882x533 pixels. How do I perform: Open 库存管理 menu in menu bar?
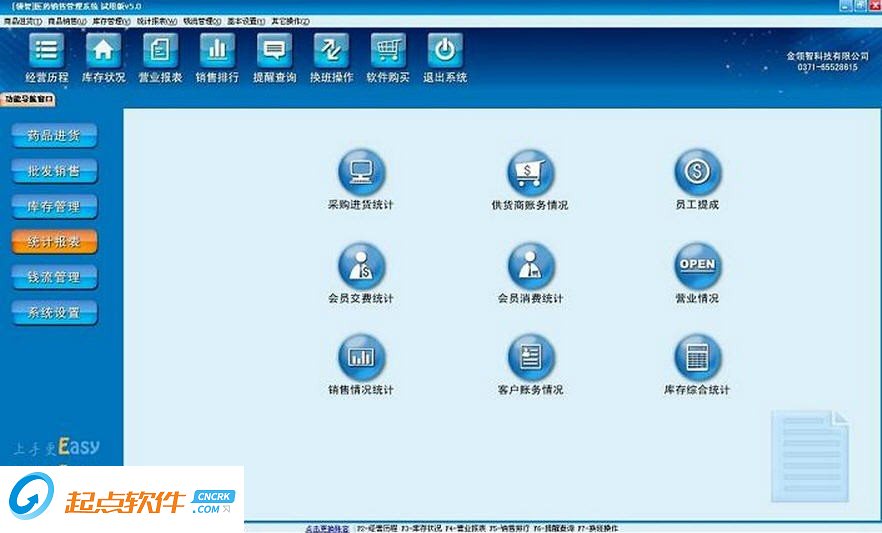coord(111,21)
